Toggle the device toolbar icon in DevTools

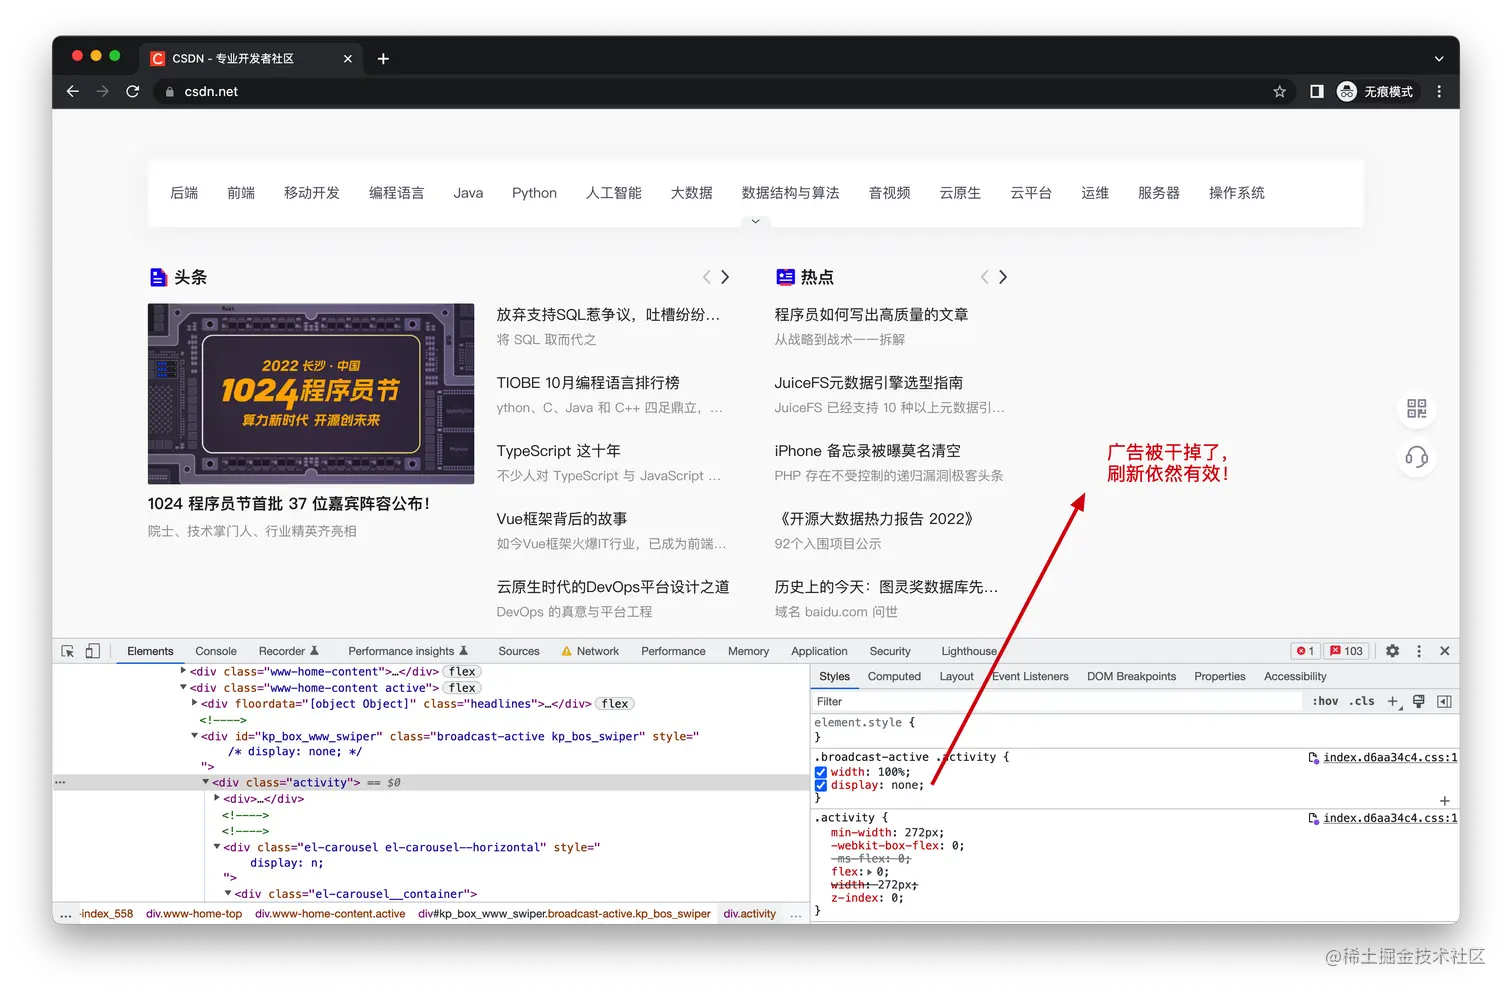point(92,651)
